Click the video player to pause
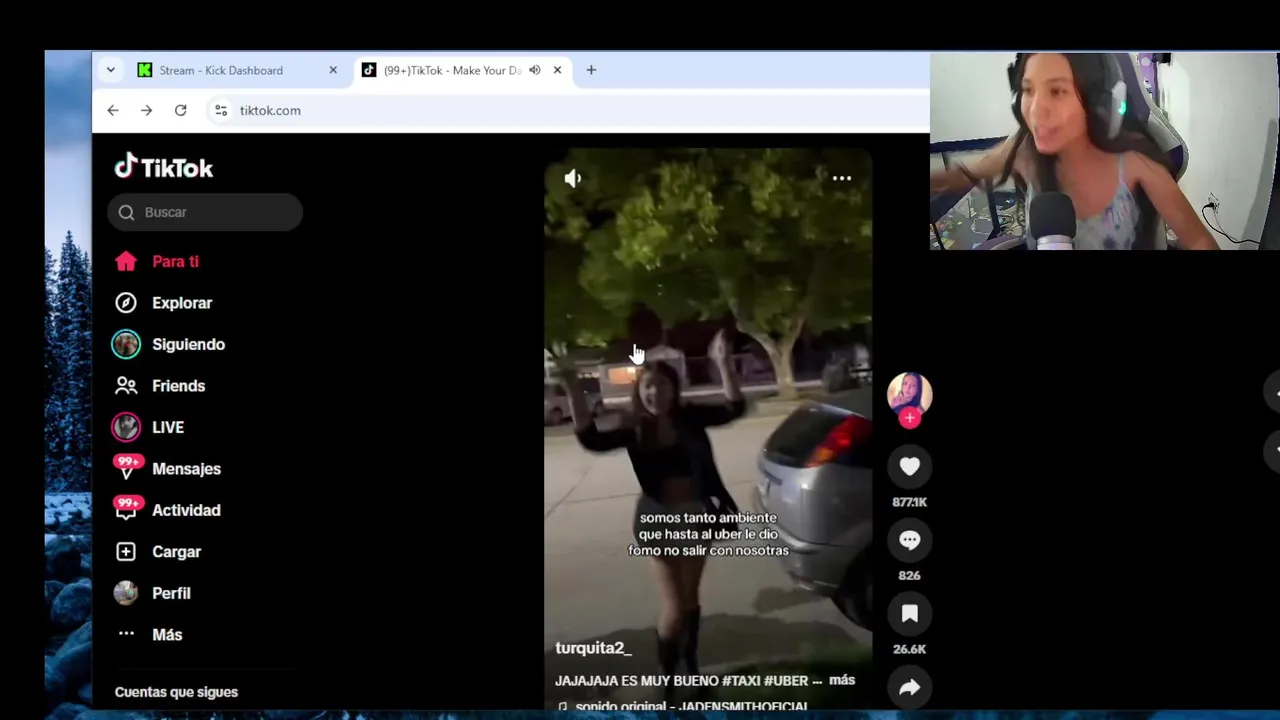Screen dimensions: 1280x720 708,430
